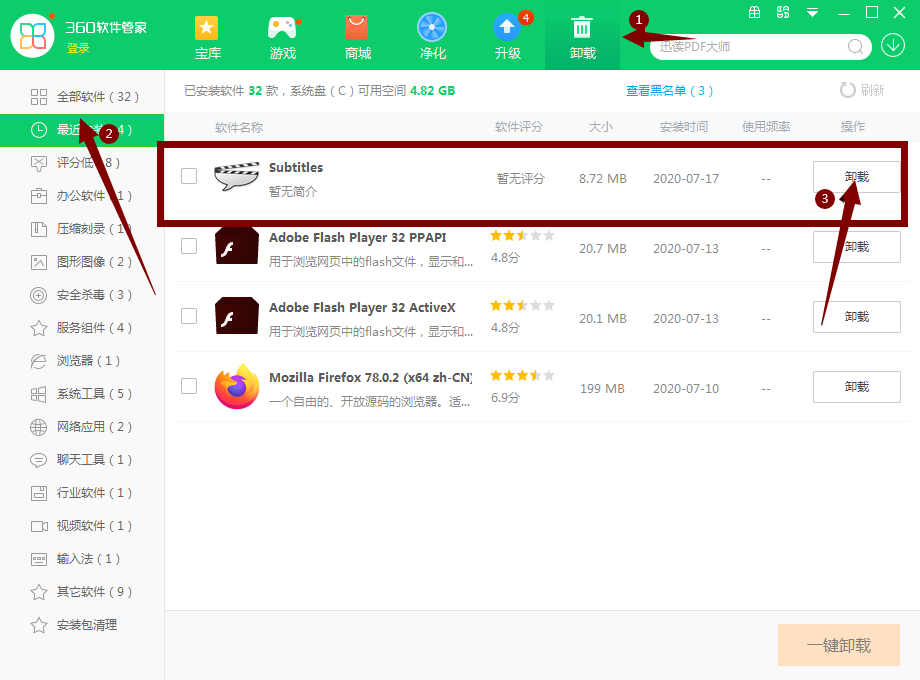The height and width of the screenshot is (680, 920).
Task: Click the 一键卸载 button
Action: (x=839, y=645)
